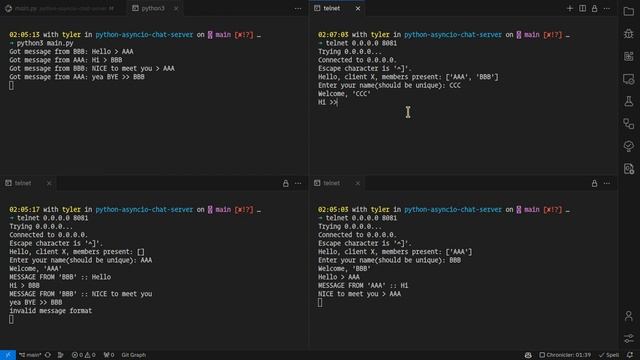
Task: Click the synchronize changes icon in status bar
Action: coord(48,355)
